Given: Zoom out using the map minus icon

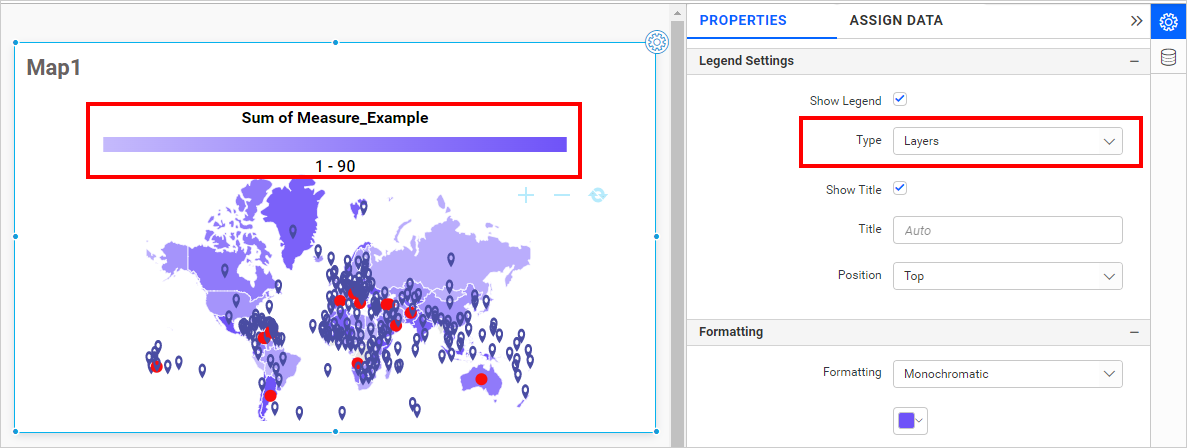Looking at the screenshot, I should [562, 195].
